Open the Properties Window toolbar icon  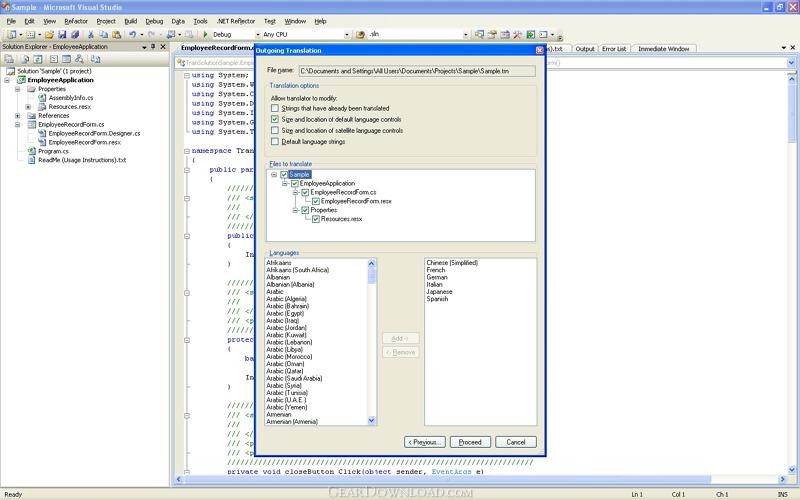click(x=492, y=34)
